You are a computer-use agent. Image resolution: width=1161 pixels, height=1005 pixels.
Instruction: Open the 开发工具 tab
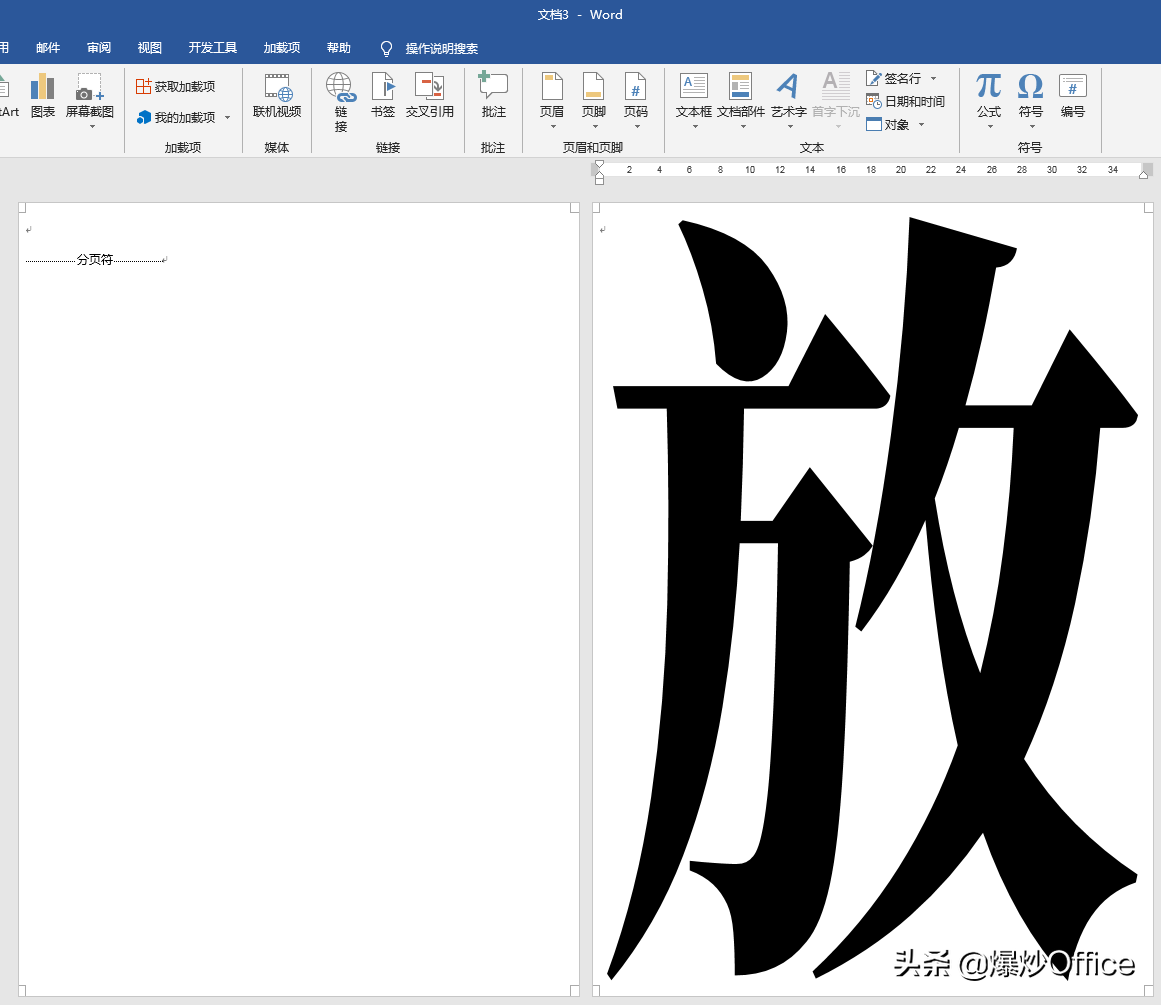coord(211,47)
